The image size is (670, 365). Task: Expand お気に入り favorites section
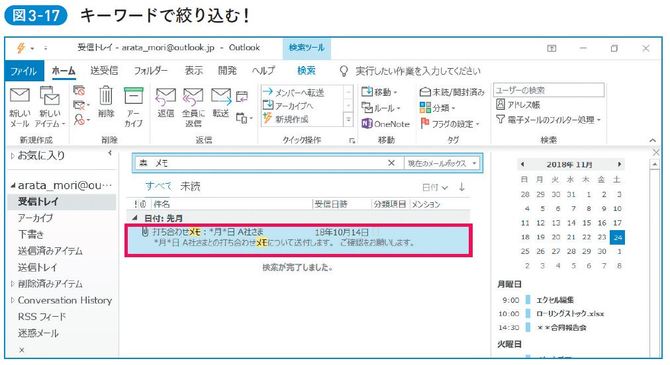point(12,156)
